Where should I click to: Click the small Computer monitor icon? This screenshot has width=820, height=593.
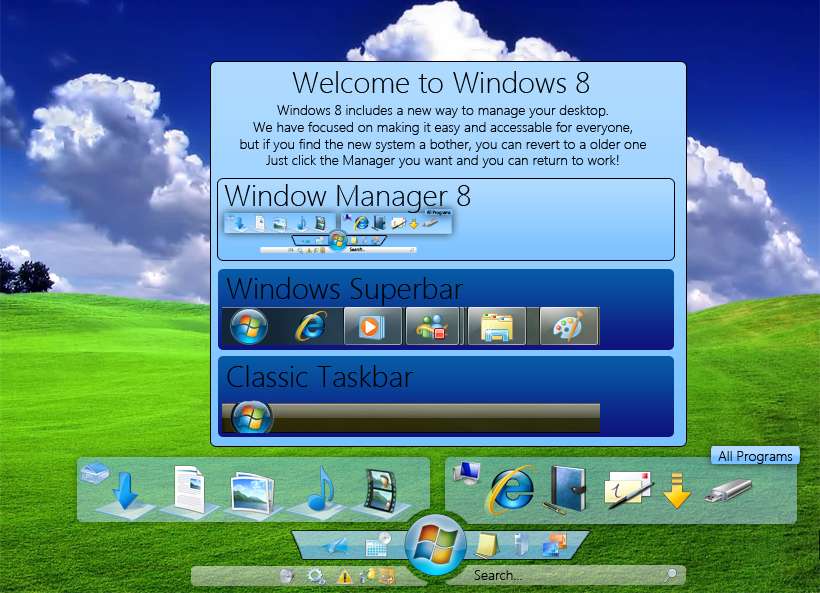466,473
